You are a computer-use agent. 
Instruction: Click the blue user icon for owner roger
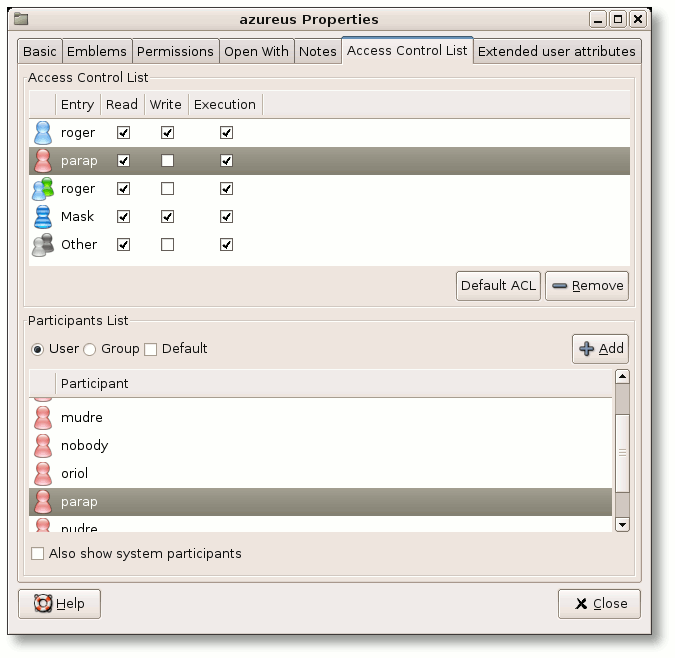(x=43, y=133)
